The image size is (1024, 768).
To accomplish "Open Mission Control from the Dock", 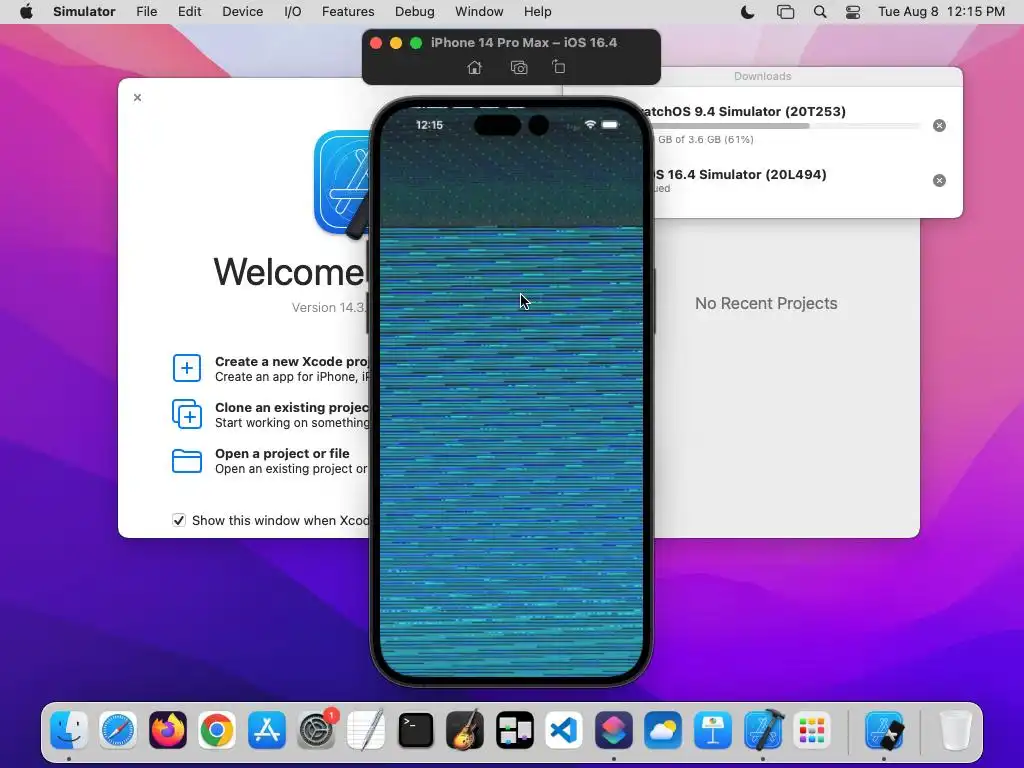I will tap(515, 729).
